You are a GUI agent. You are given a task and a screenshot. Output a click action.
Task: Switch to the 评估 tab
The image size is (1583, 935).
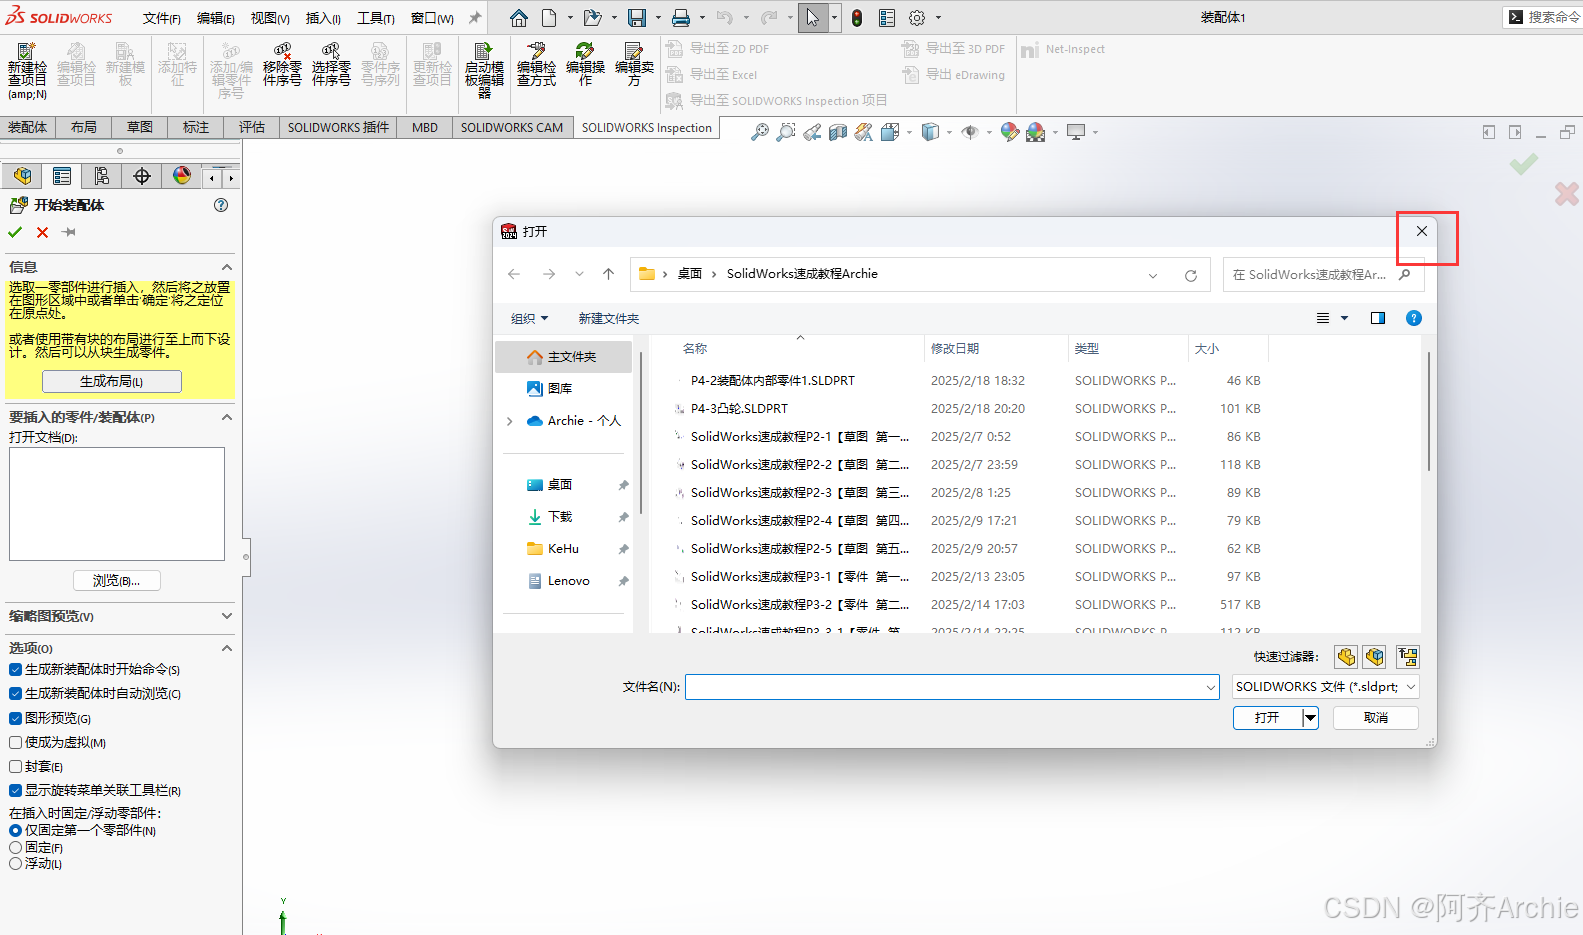tap(252, 127)
